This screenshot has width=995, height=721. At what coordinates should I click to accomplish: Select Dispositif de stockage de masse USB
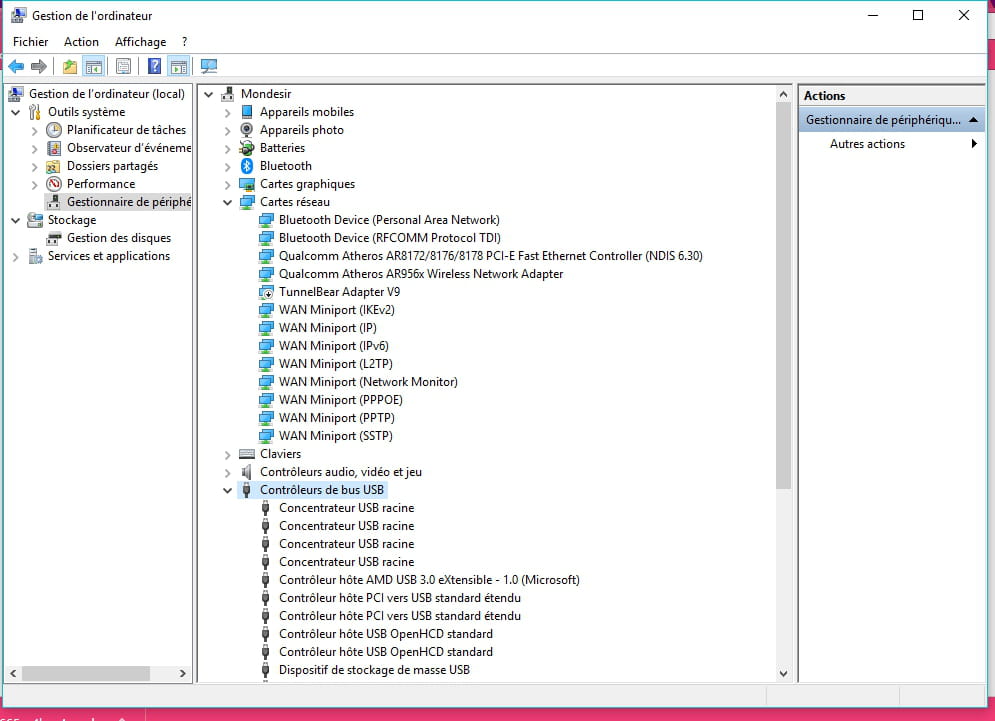coord(374,670)
